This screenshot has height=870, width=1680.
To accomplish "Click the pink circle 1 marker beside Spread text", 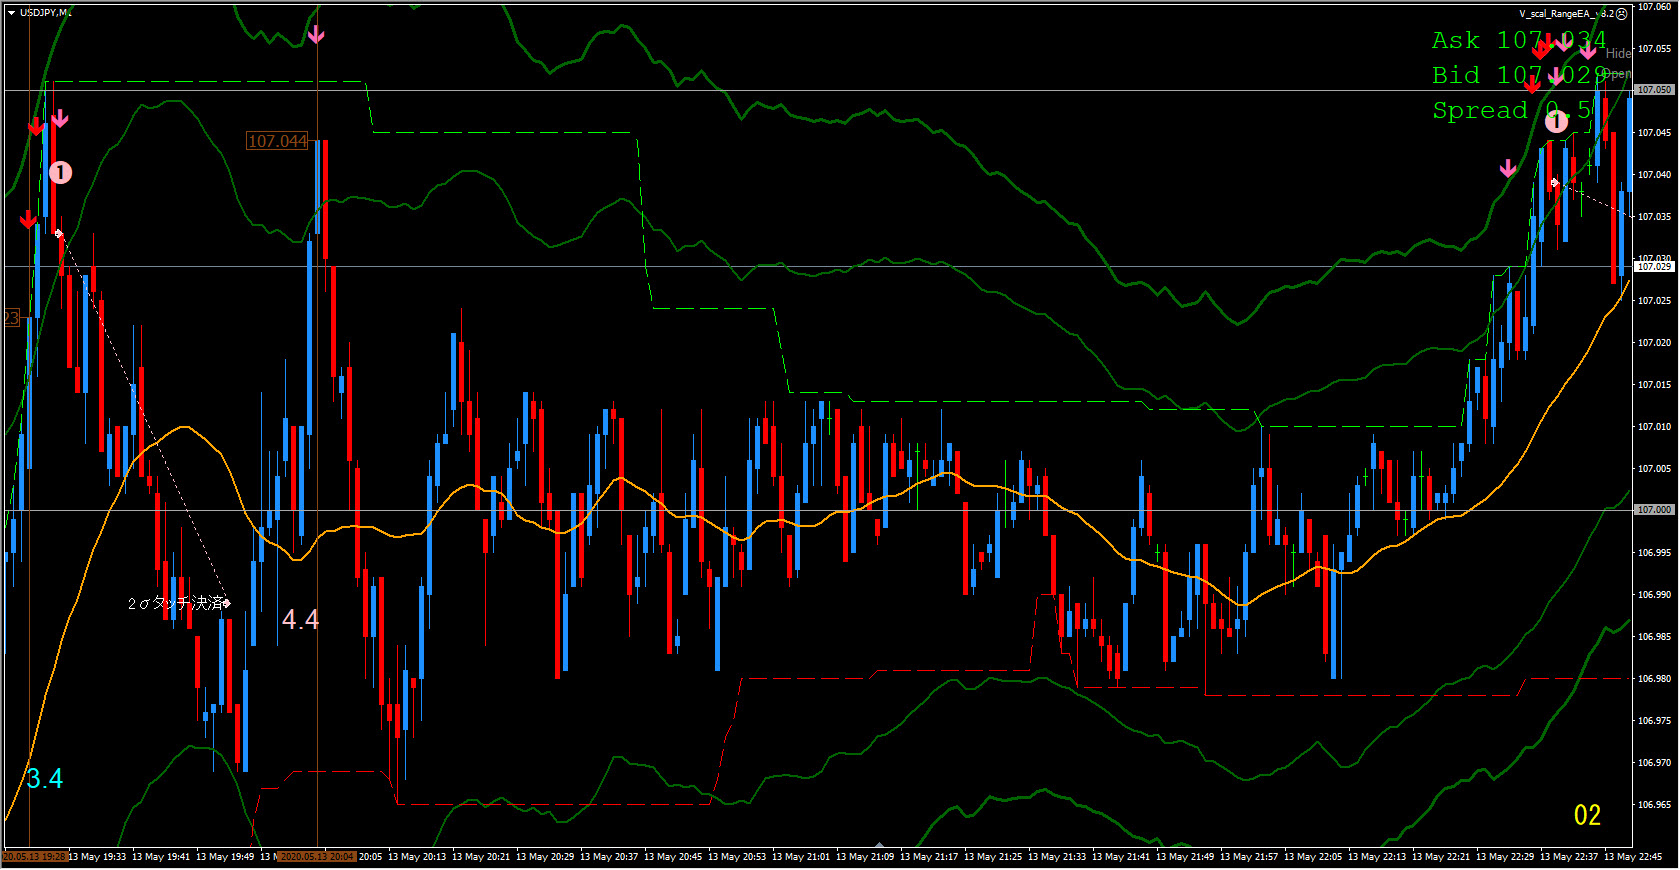I will pos(1557,122).
